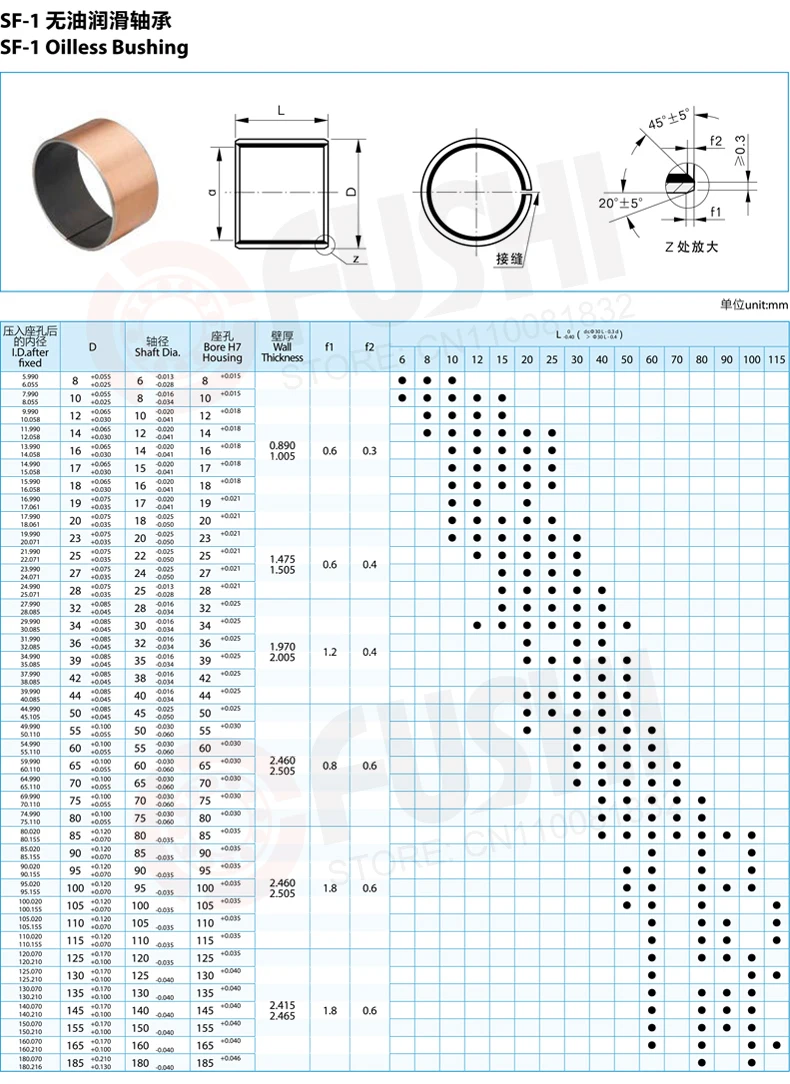Click the f1 value '0.8'
Screen dimensions: 790x1084
(x=330, y=766)
